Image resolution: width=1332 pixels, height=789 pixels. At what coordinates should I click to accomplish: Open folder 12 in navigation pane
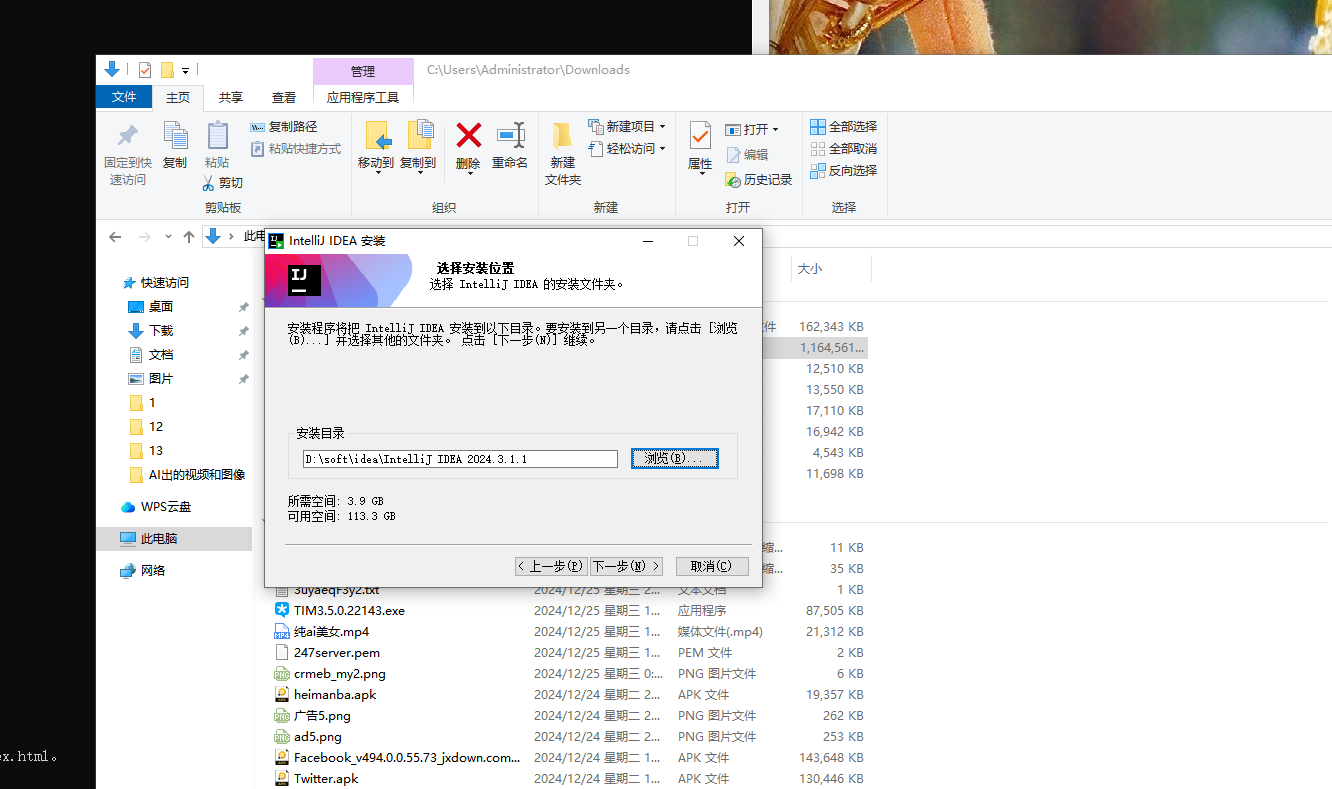coord(146,427)
